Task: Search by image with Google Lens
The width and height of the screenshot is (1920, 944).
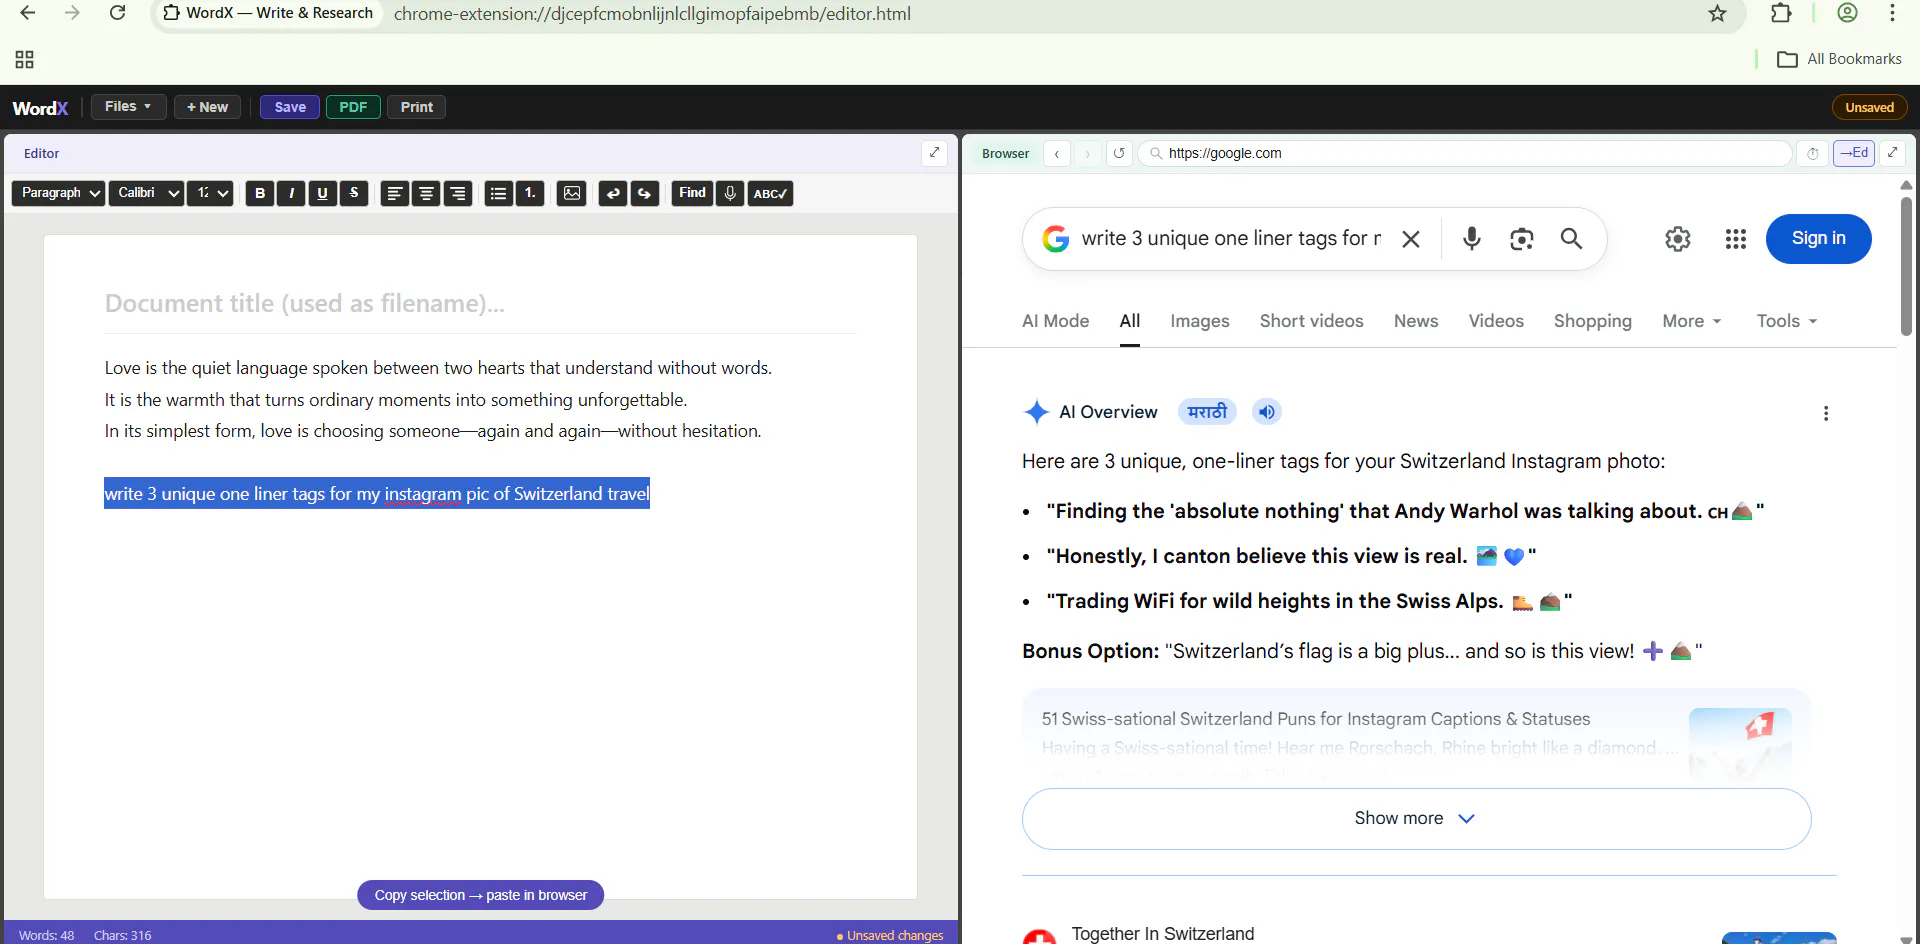Action: 1522,239
